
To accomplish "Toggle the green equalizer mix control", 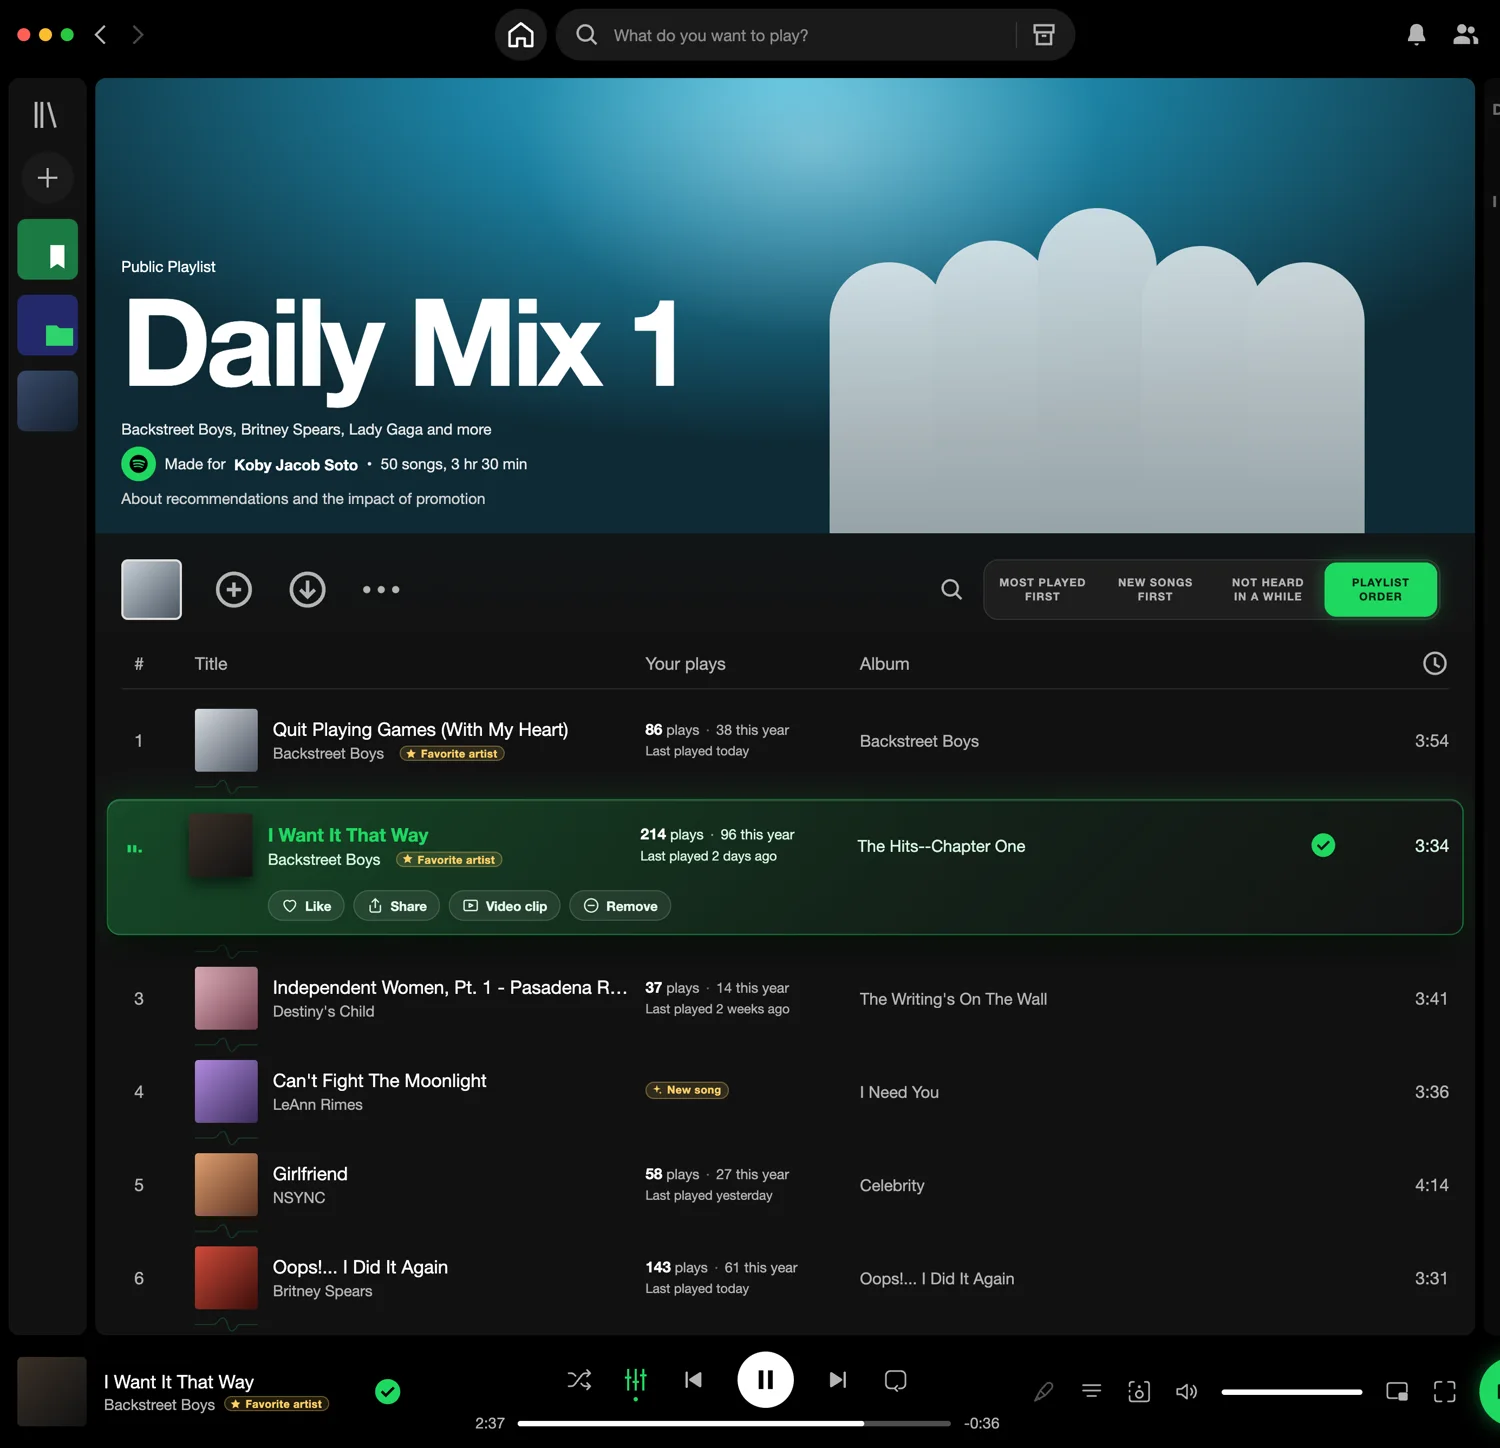I will coord(636,1380).
